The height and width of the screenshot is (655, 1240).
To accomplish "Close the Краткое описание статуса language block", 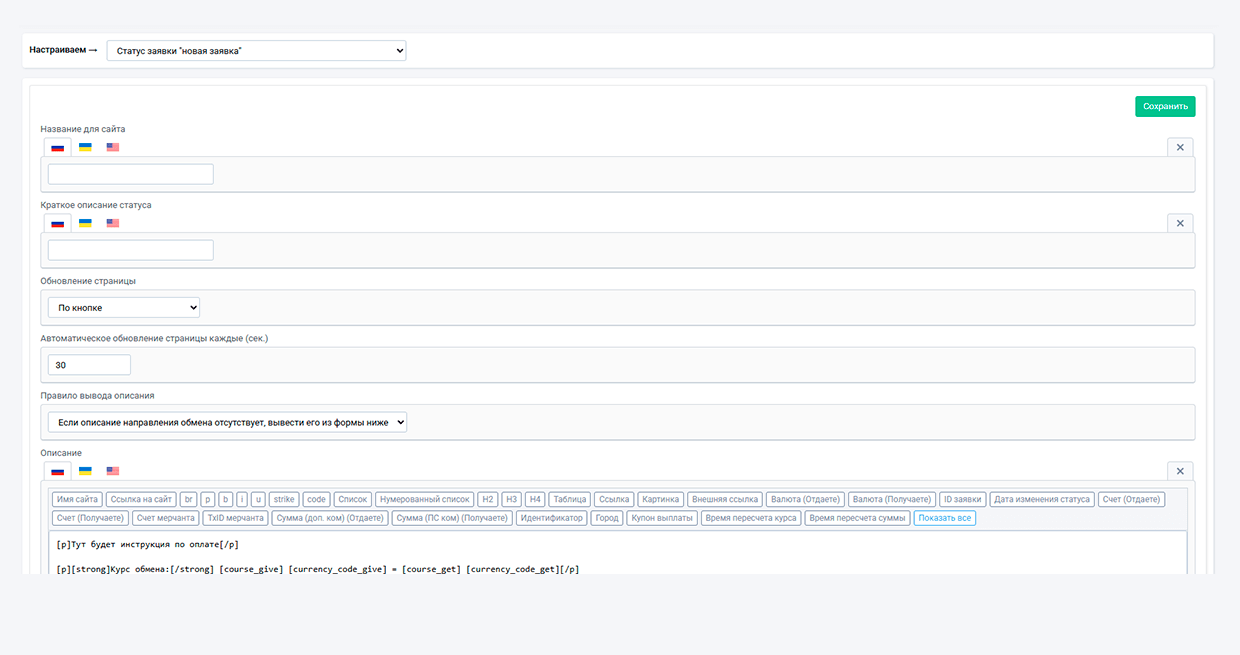I will pyautogui.click(x=1180, y=223).
